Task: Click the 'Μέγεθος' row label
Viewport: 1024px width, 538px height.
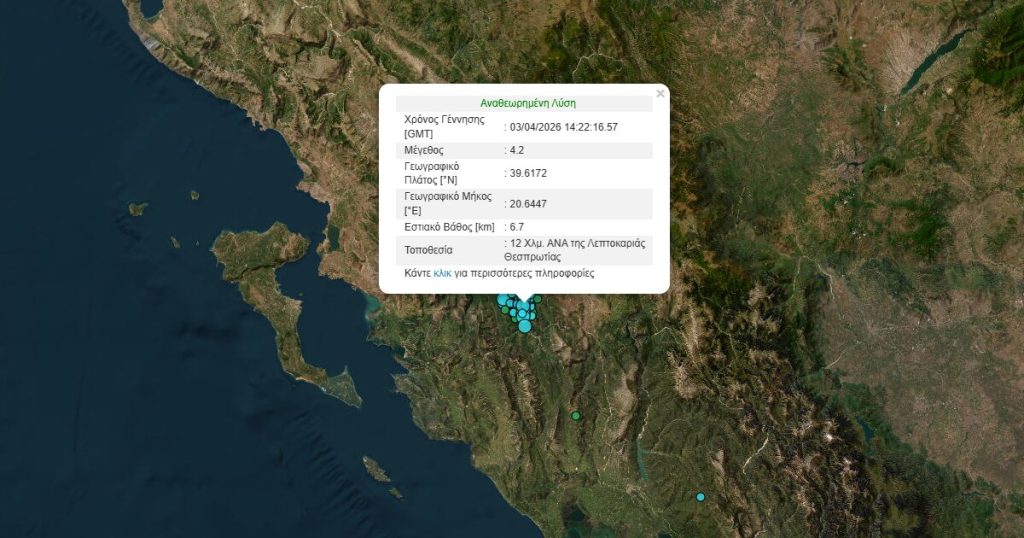Action: click(424, 150)
